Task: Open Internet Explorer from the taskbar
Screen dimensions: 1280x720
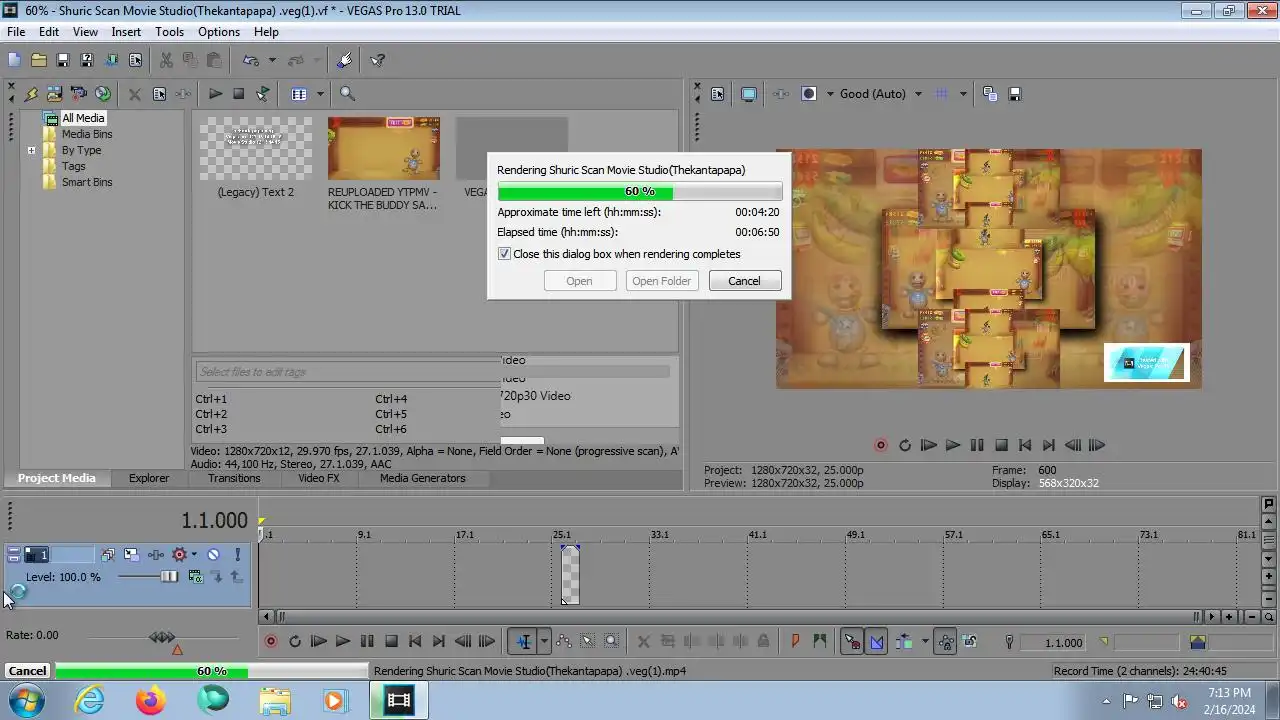Action: point(89,701)
